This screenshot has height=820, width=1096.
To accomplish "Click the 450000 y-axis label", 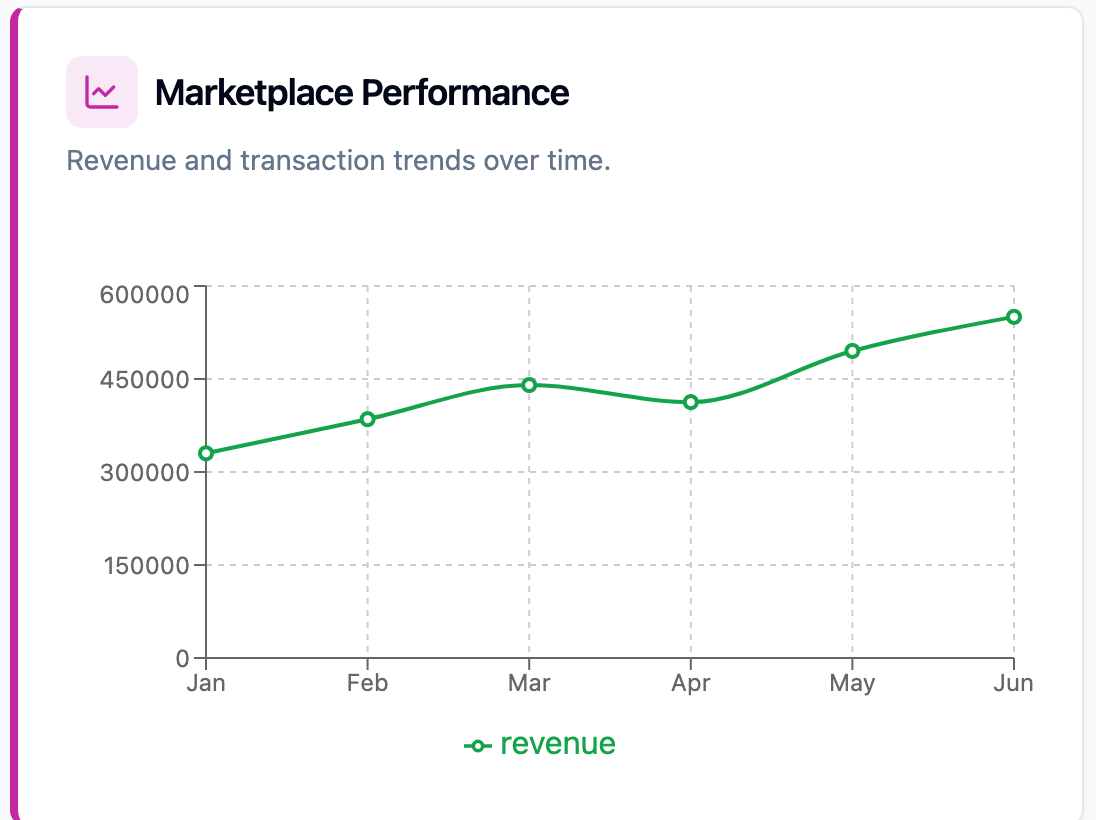I will point(145,380).
